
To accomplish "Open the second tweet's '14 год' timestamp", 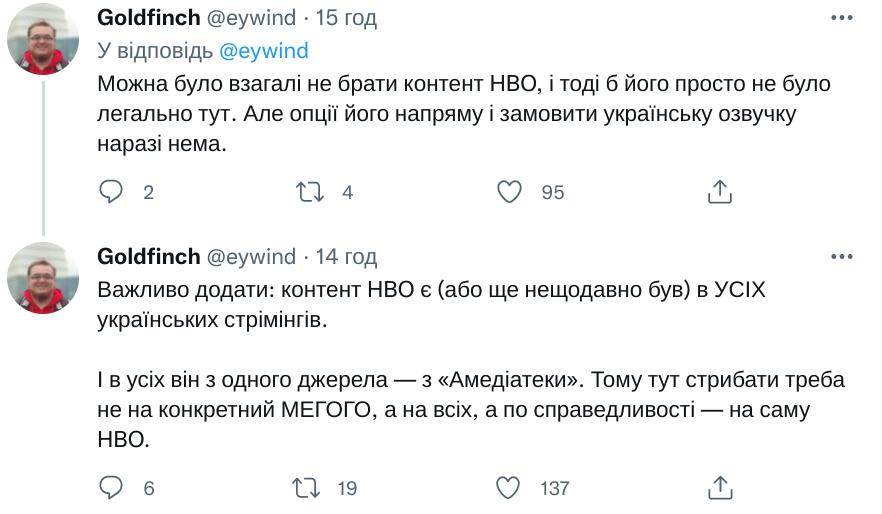I will 346,256.
